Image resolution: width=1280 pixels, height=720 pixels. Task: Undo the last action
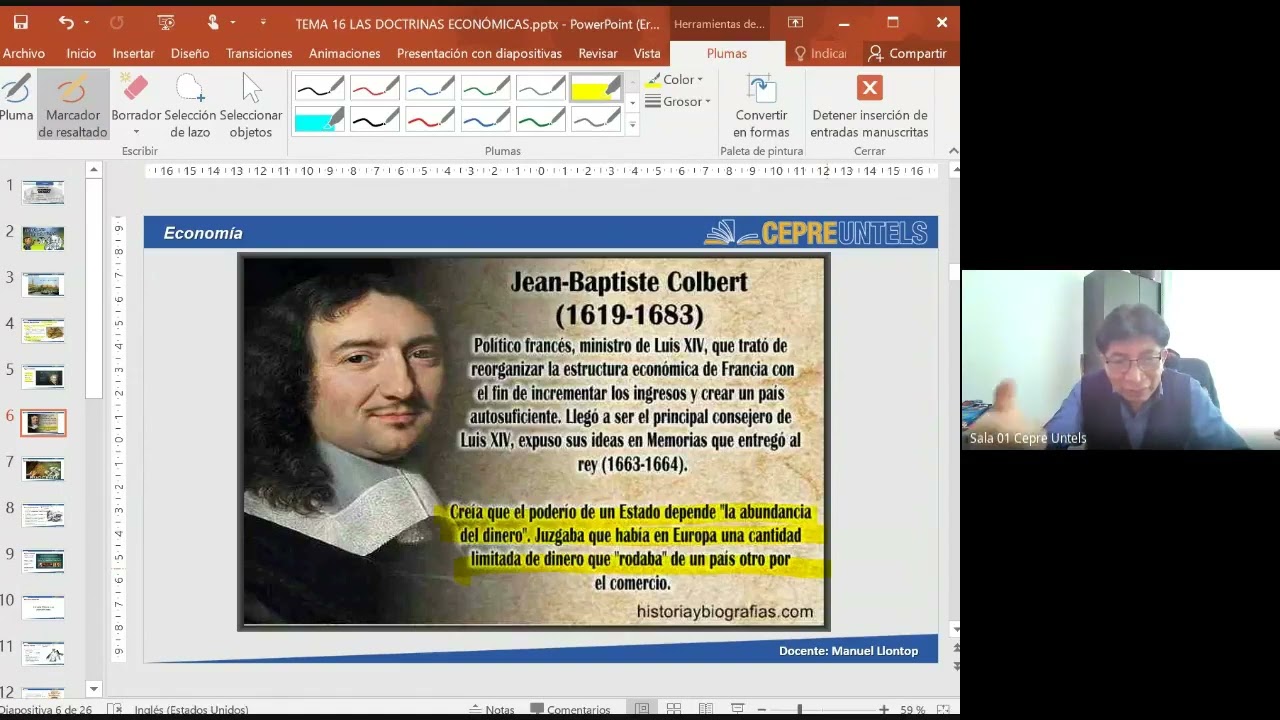(66, 22)
